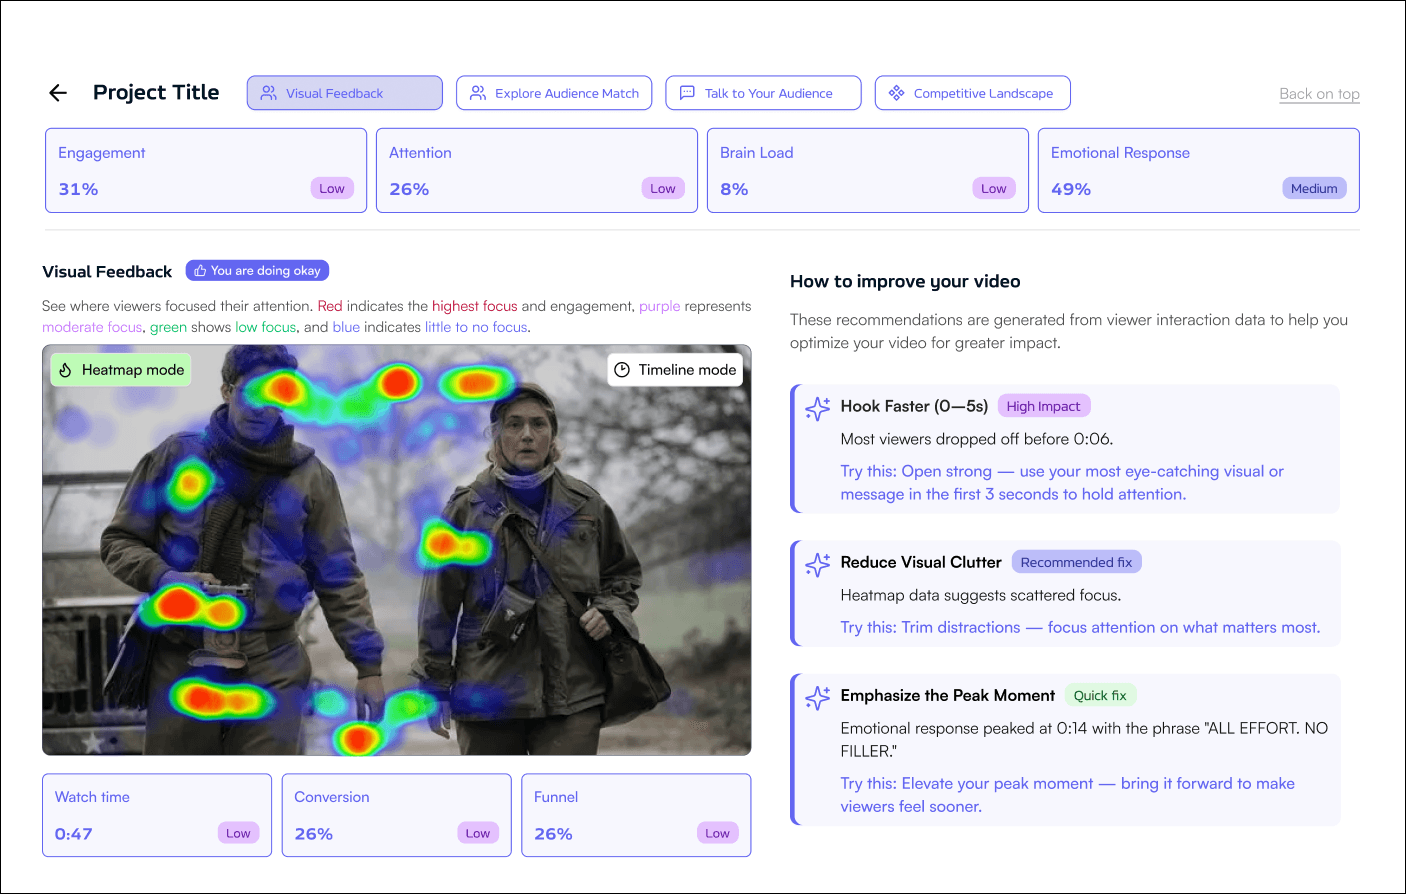Select the Competitive Landscape tab
Screen dimensions: 1406x894
(972, 93)
